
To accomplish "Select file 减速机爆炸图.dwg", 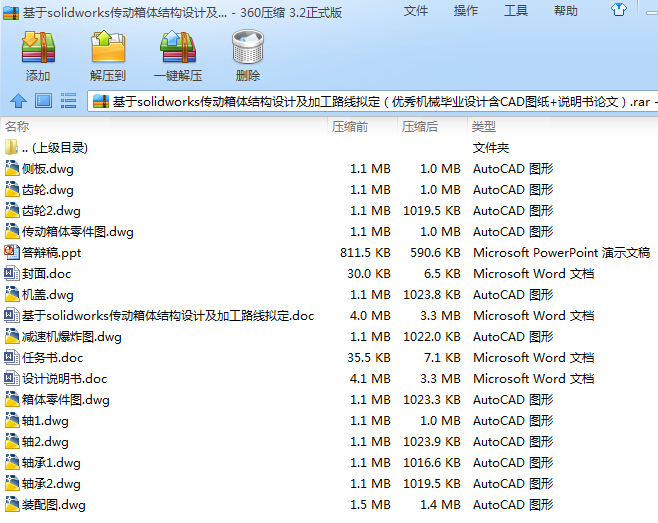I will coord(72,337).
